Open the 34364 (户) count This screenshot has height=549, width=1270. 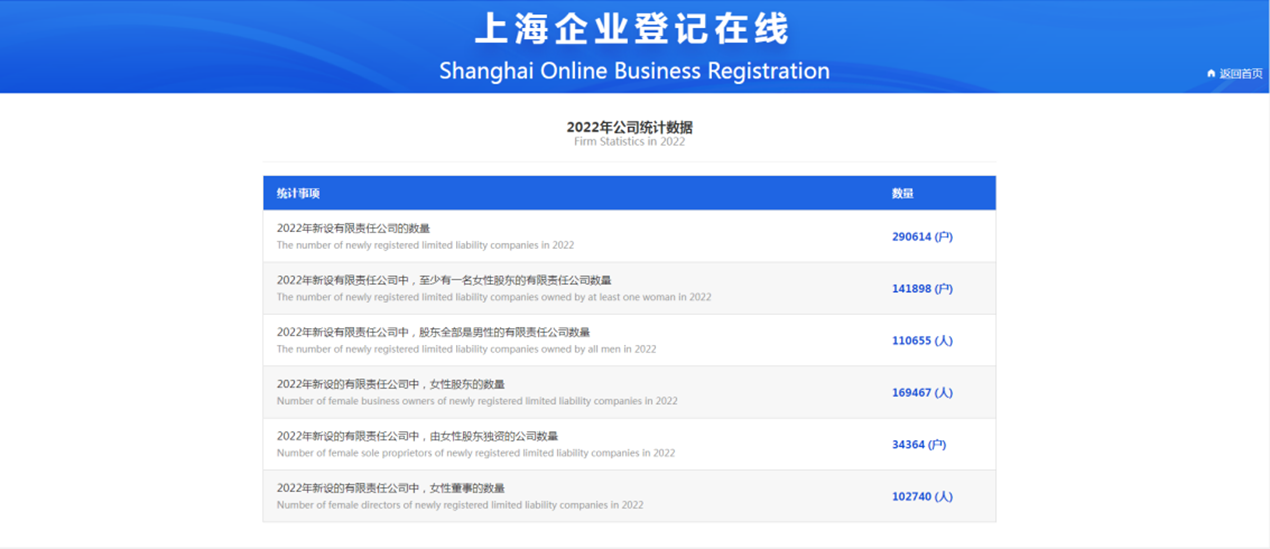point(918,445)
